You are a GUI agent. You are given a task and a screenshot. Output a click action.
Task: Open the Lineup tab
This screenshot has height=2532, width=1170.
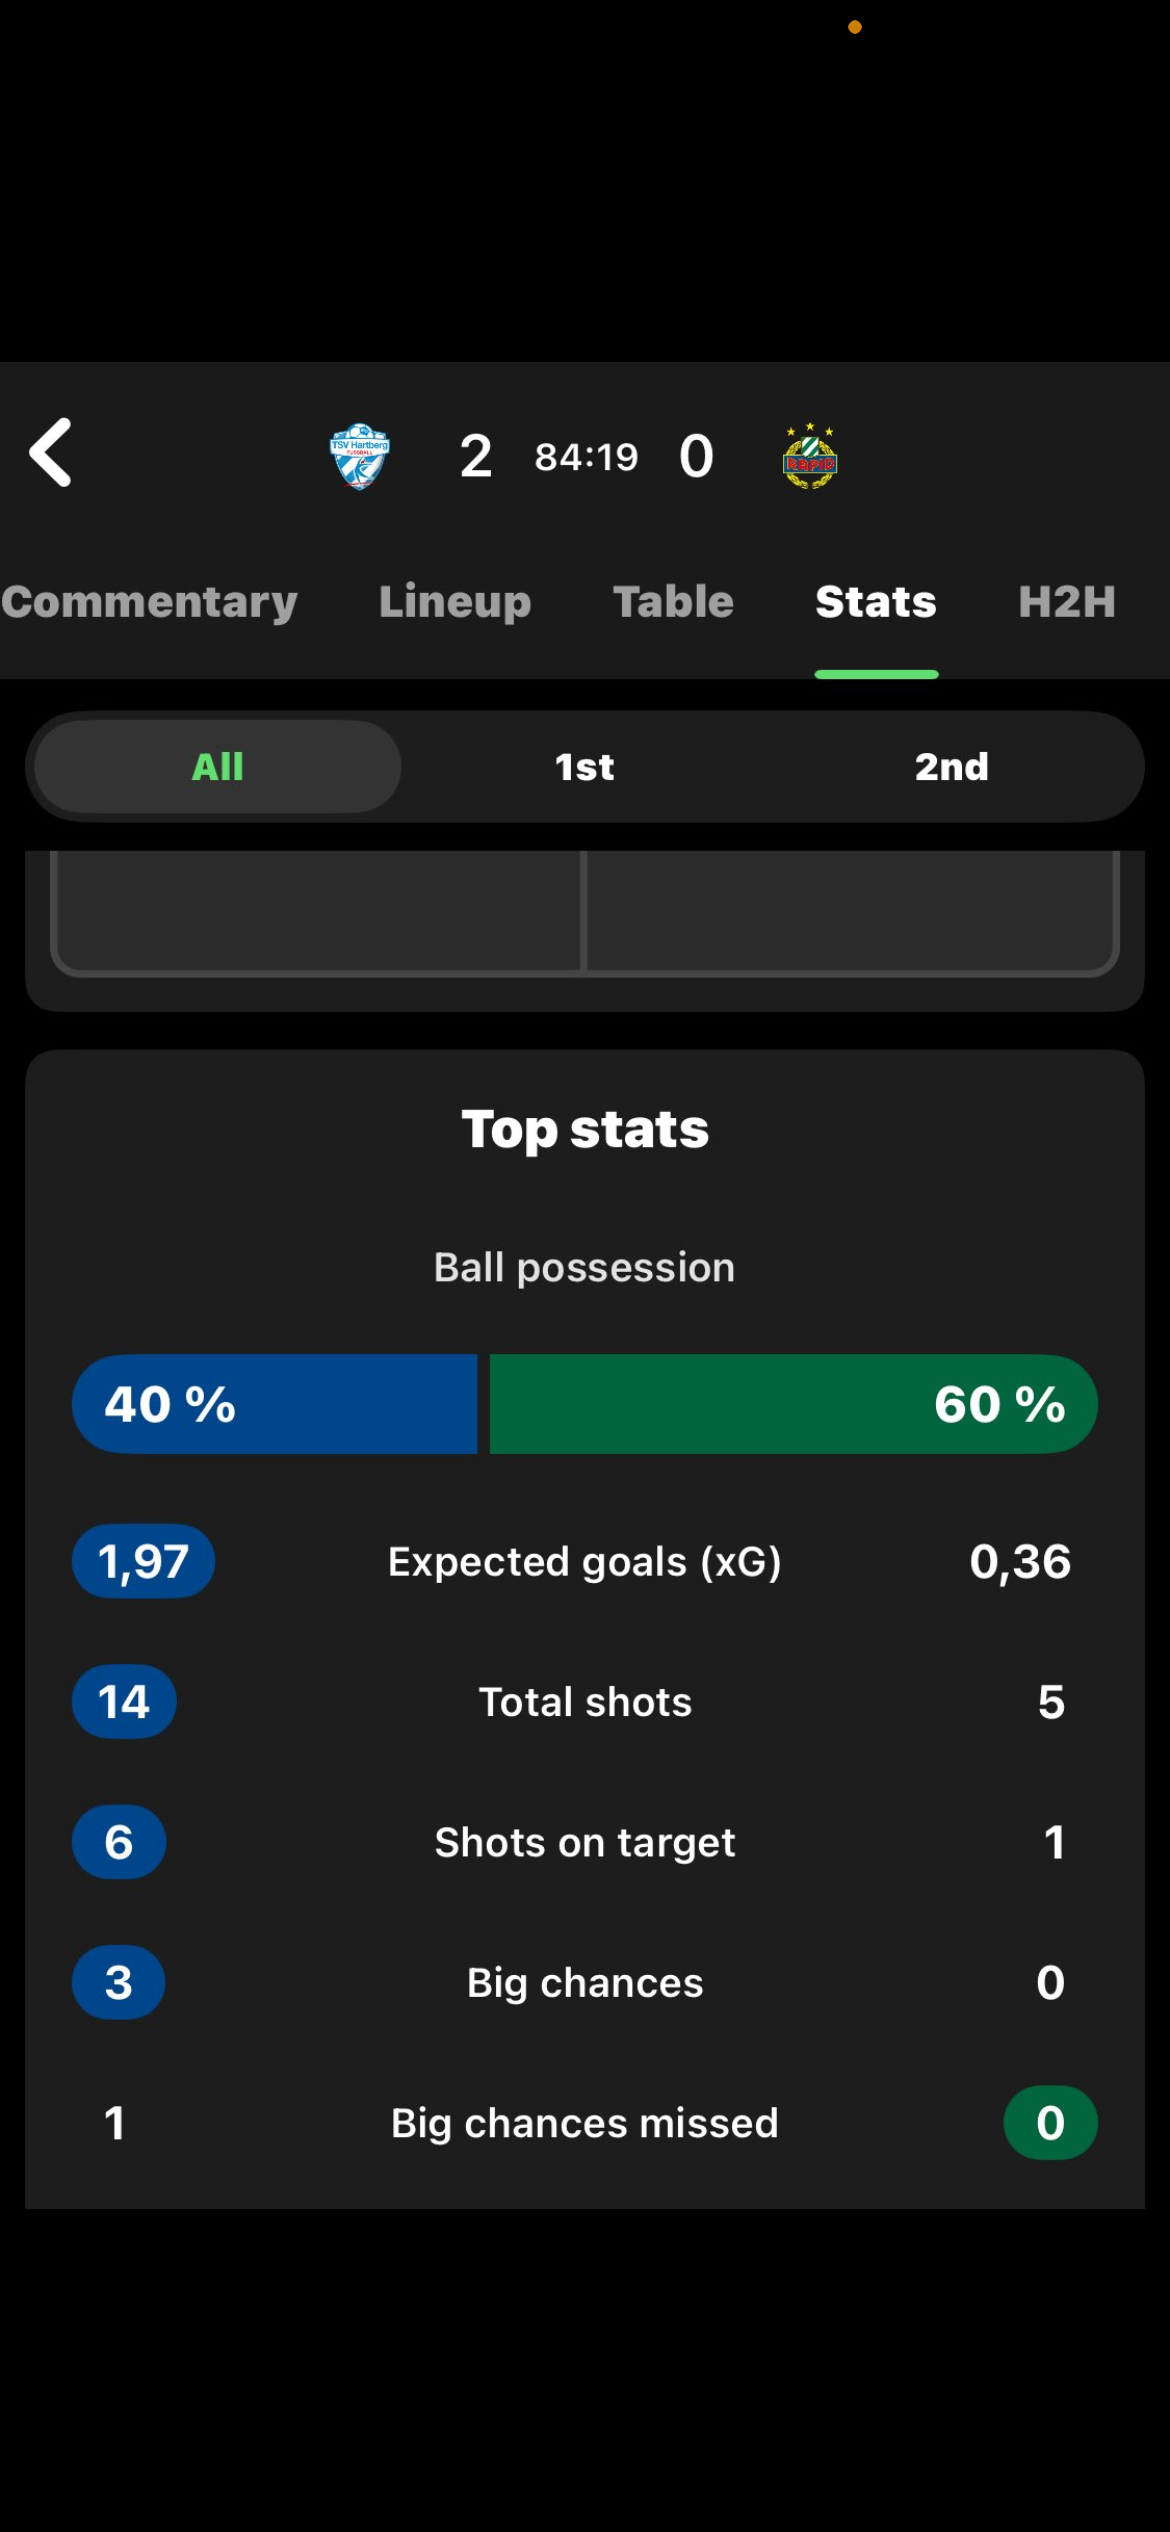[x=455, y=602]
